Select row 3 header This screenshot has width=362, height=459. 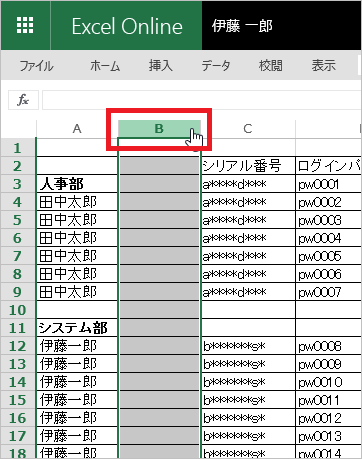18,184
